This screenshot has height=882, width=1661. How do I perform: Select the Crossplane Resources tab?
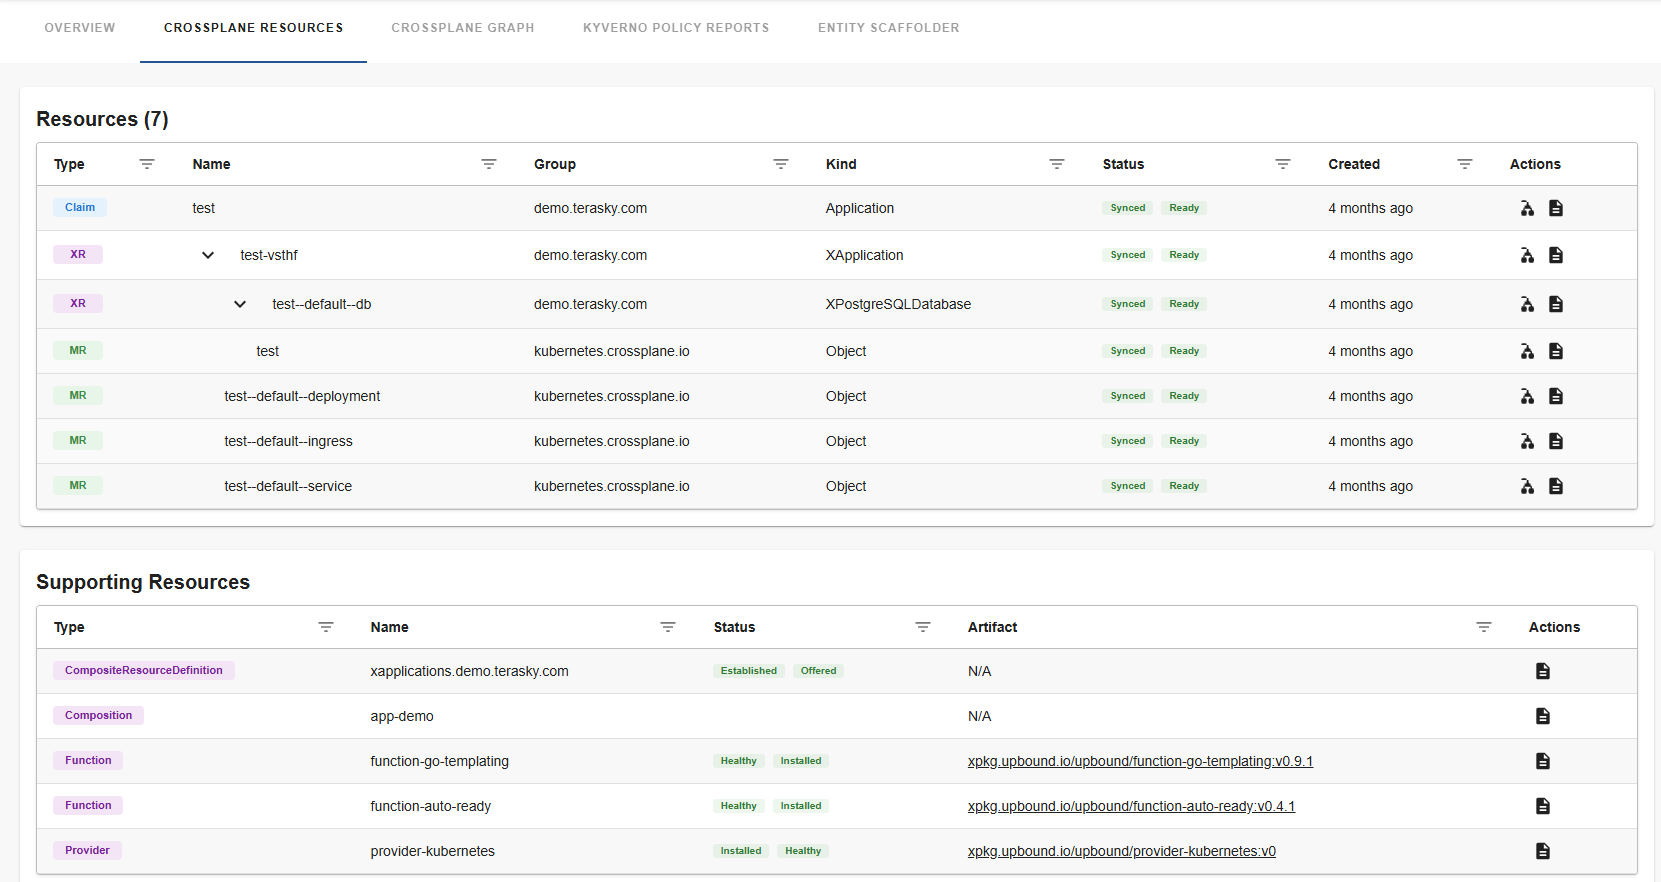click(x=253, y=28)
